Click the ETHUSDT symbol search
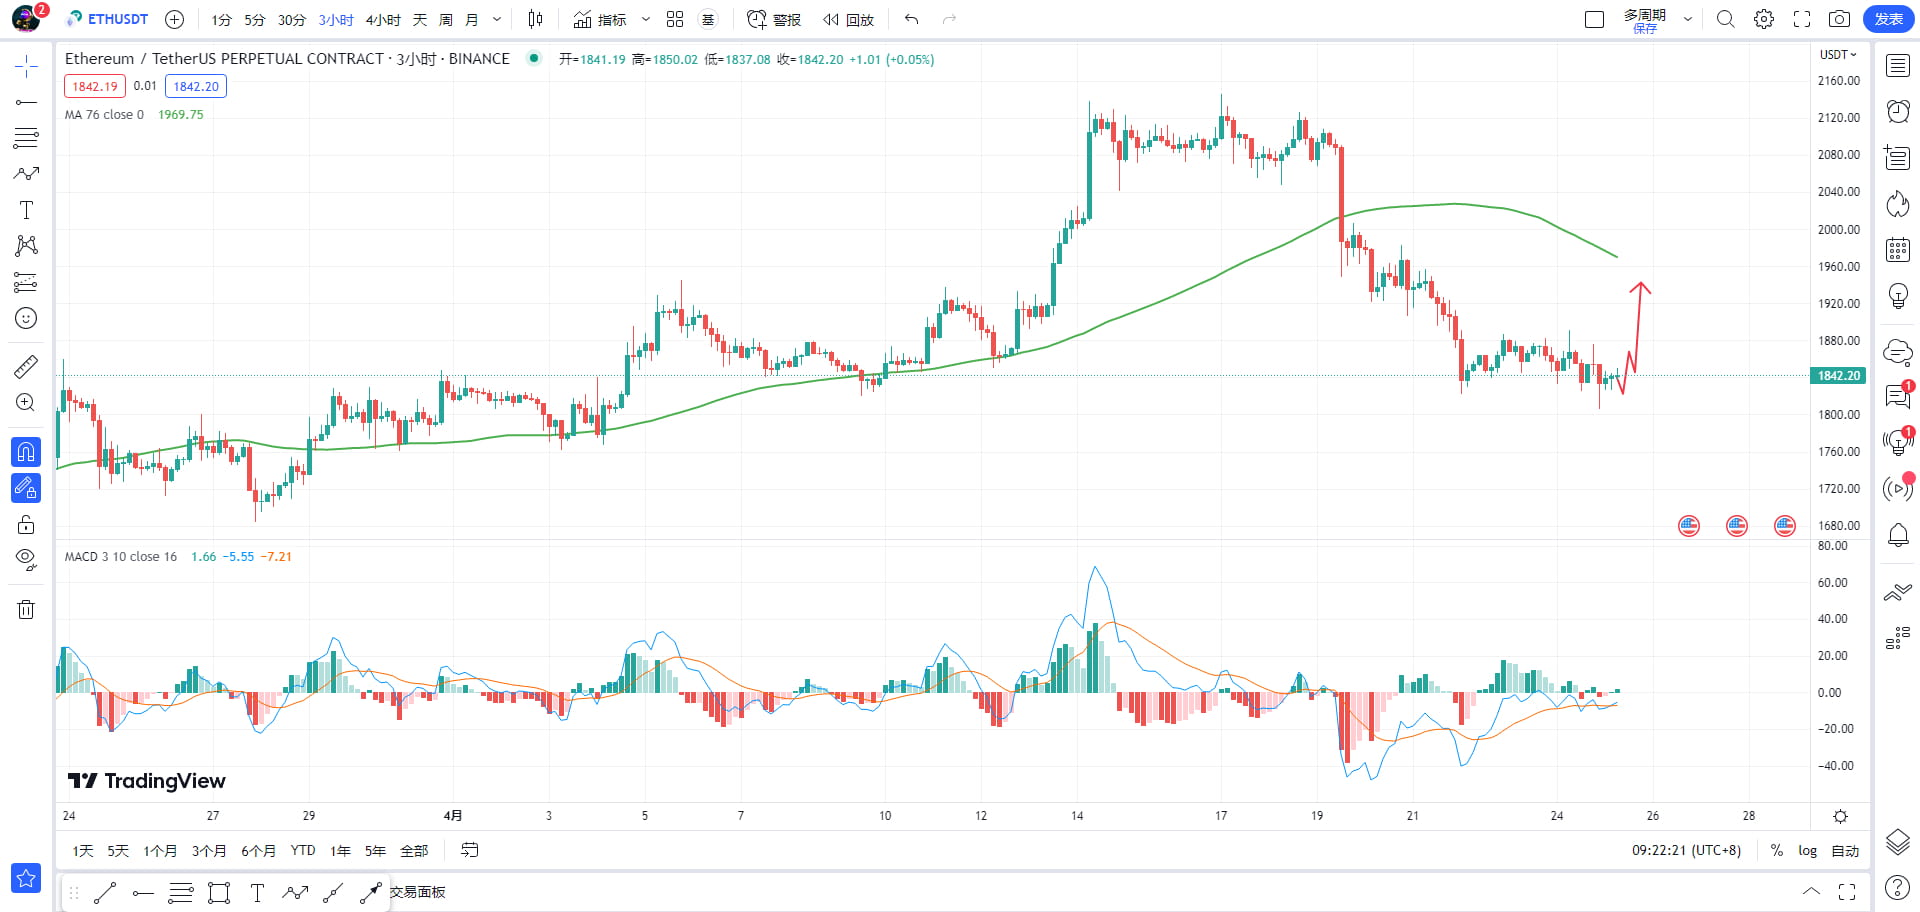Image resolution: width=1920 pixels, height=912 pixels. pos(107,19)
